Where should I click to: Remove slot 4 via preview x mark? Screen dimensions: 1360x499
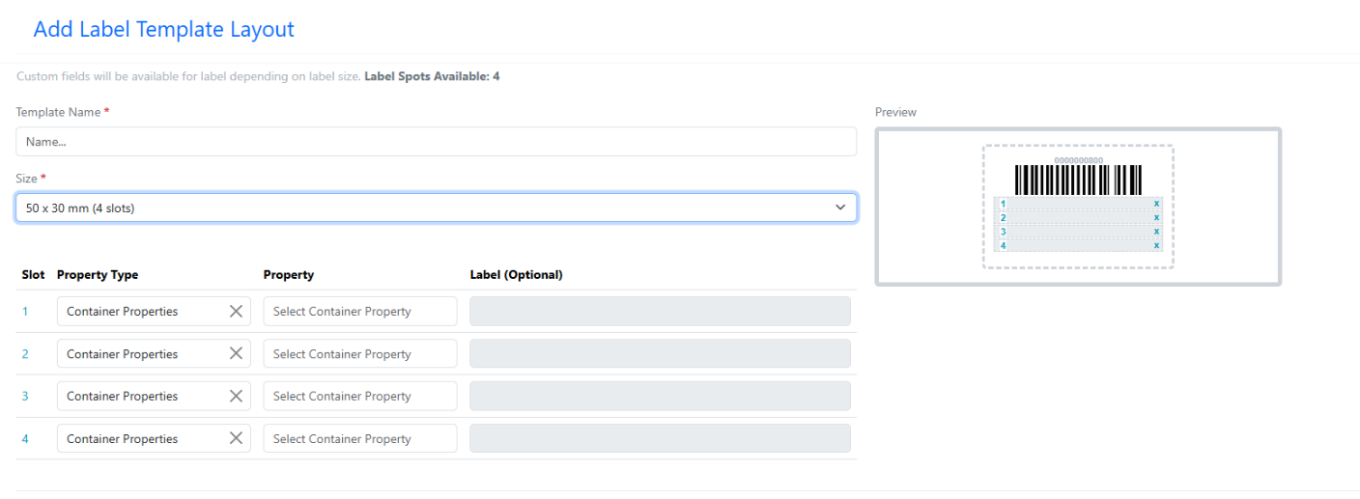point(1157,245)
